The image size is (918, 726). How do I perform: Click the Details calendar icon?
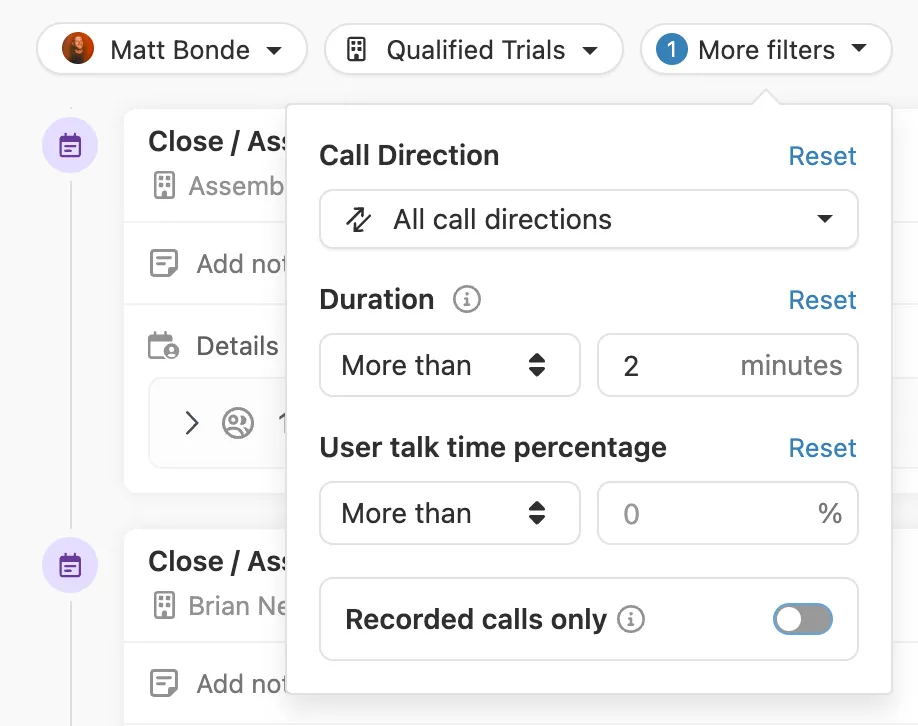pos(163,345)
